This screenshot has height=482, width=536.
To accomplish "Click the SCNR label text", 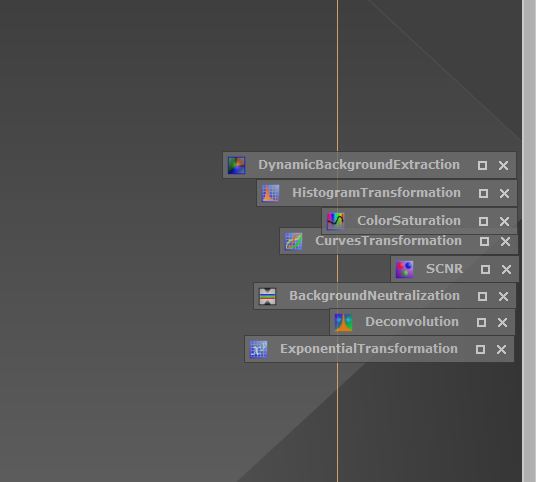I will (444, 269).
